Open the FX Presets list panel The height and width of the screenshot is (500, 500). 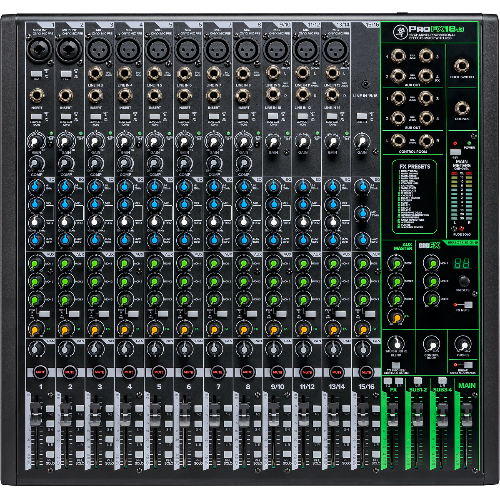pos(415,197)
